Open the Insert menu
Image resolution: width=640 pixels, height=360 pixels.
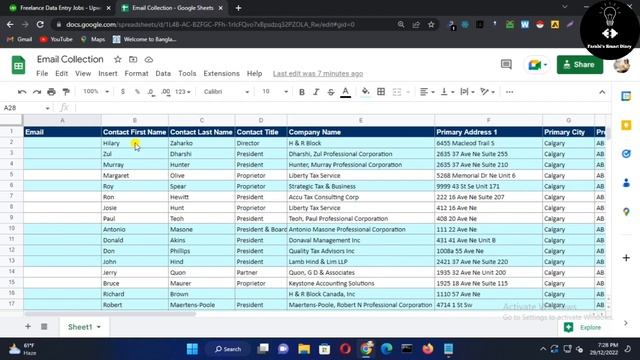point(108,73)
